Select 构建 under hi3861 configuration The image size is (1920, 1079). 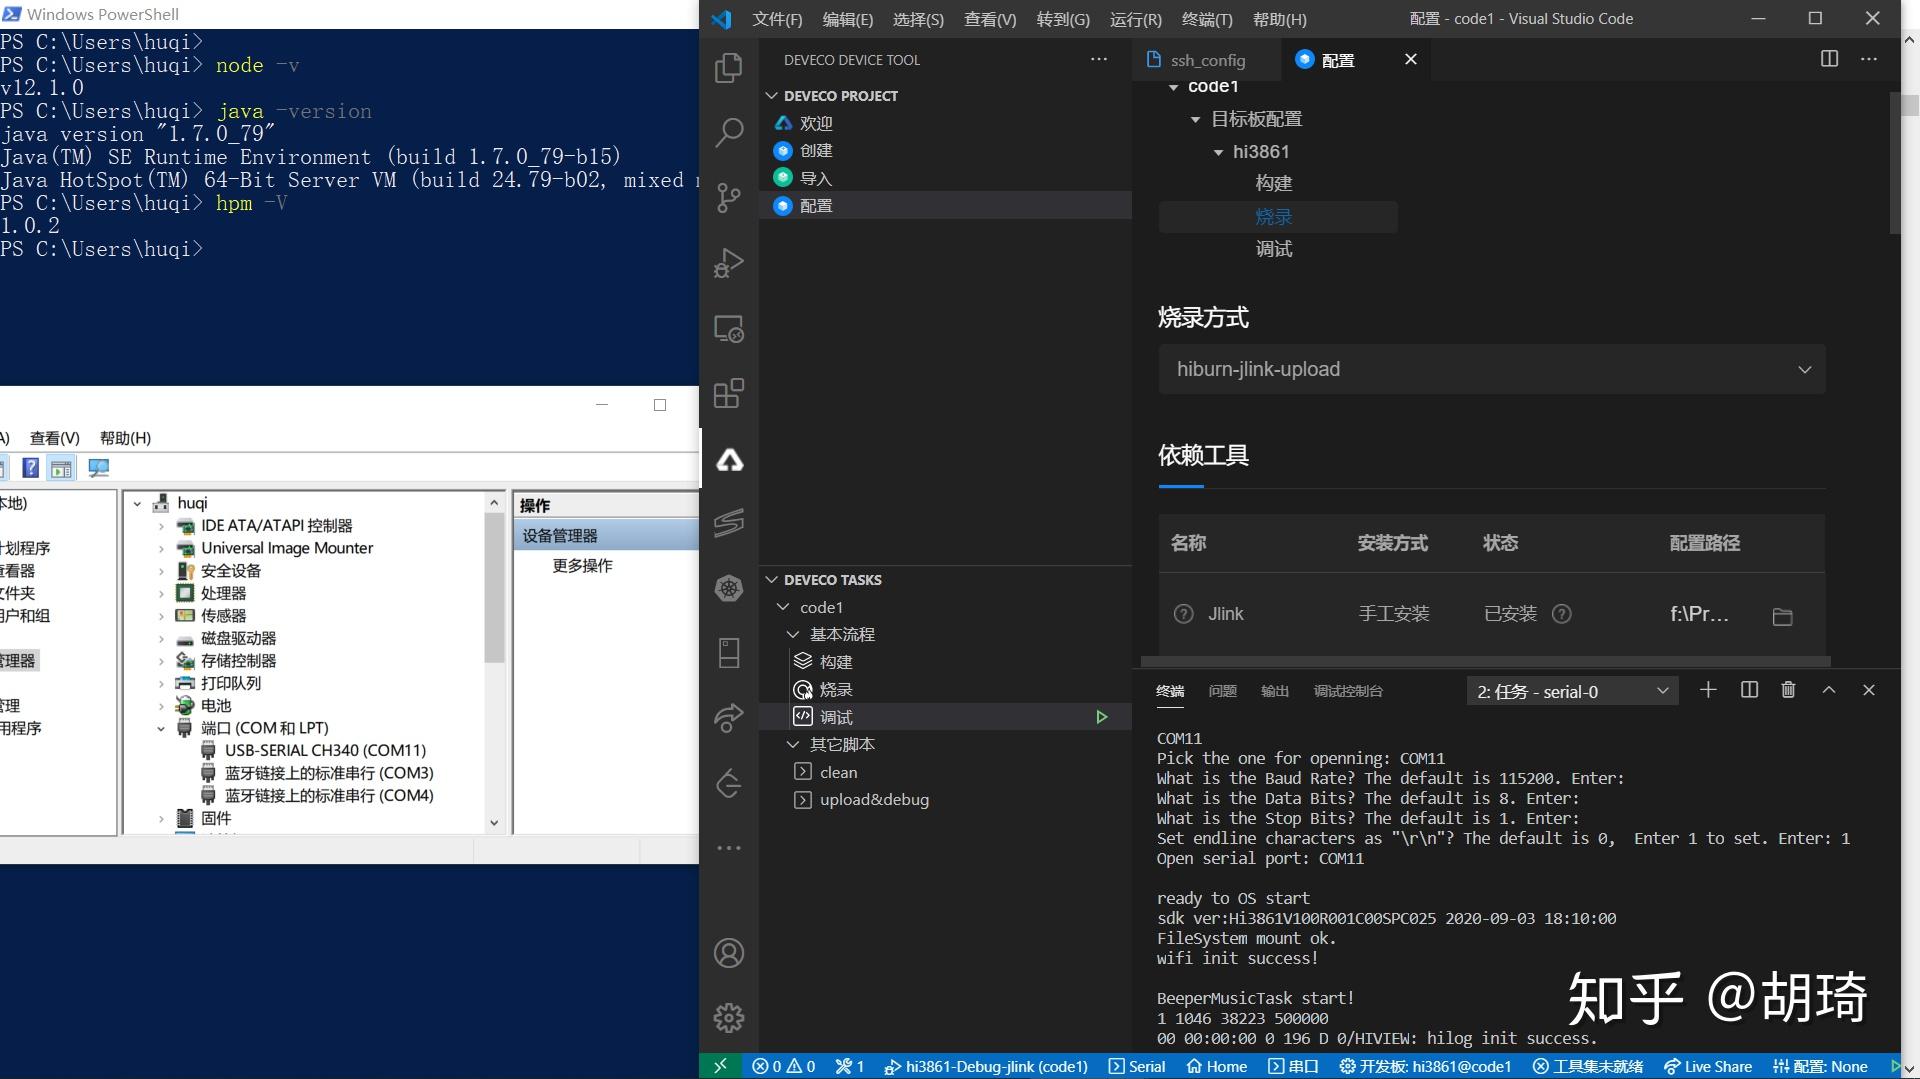click(1274, 183)
